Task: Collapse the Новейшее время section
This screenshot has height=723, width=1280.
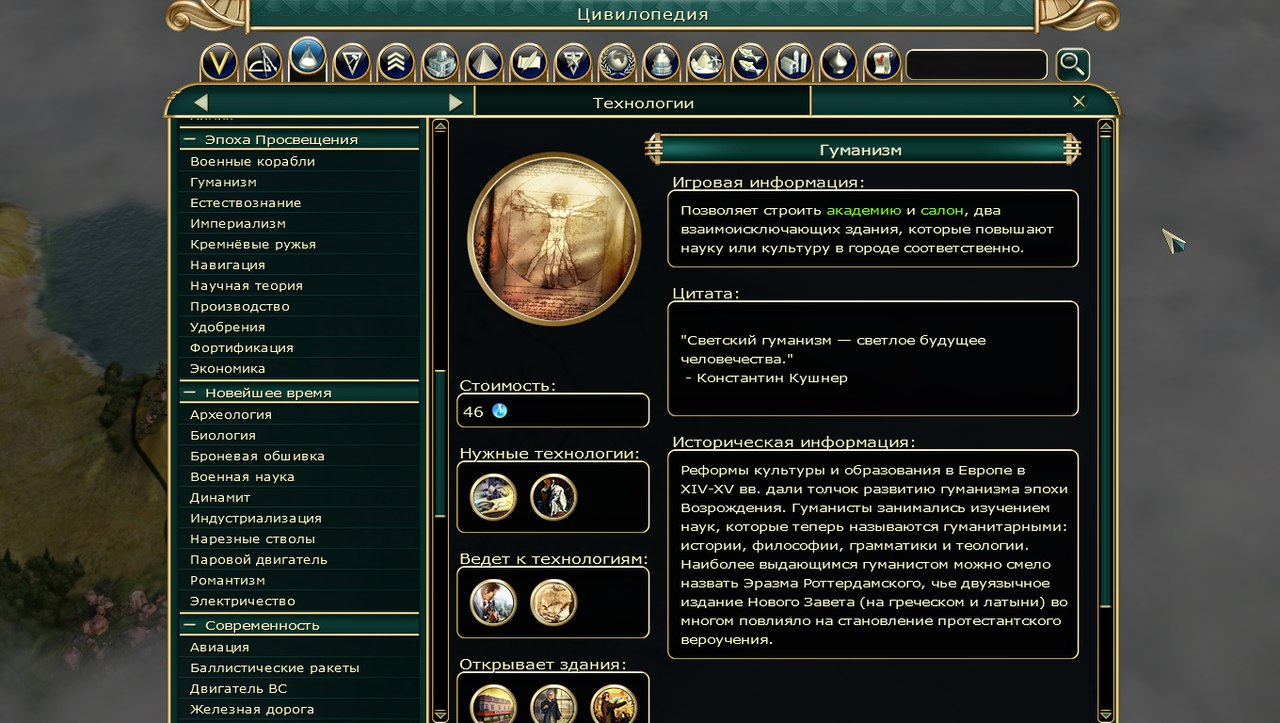Action: (189, 393)
